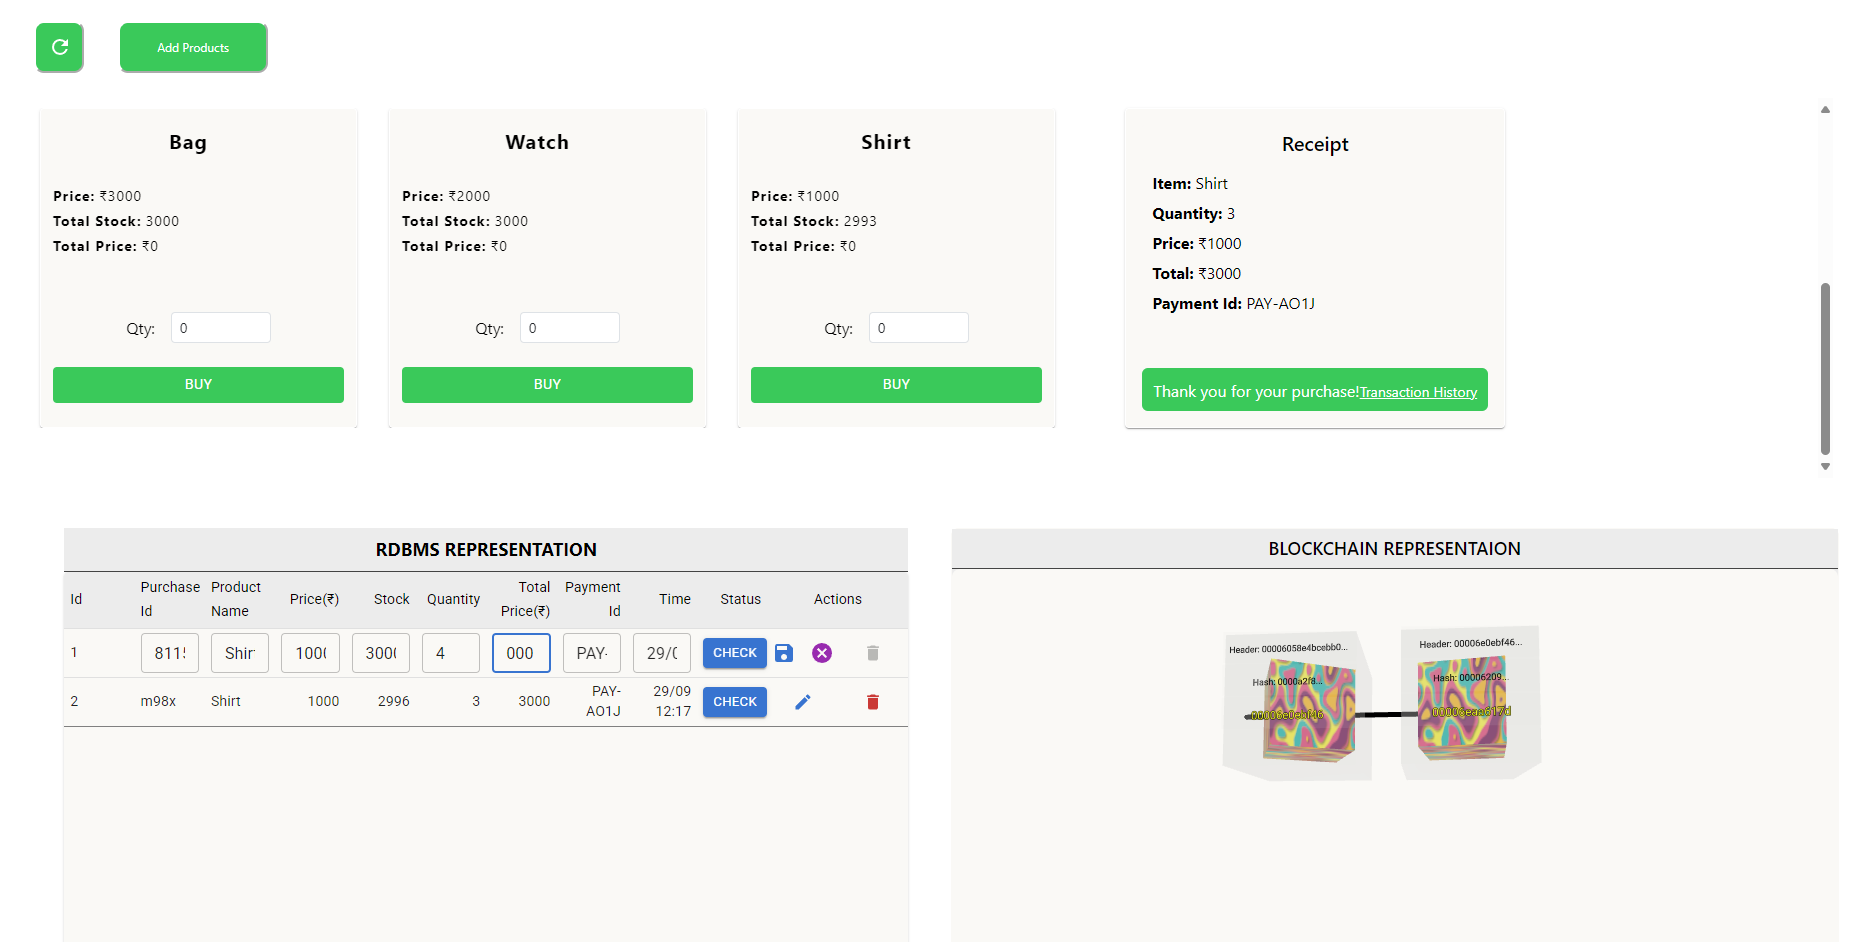The height and width of the screenshot is (942, 1873).
Task: Focus the Bag quantity input field
Action: click(x=221, y=328)
